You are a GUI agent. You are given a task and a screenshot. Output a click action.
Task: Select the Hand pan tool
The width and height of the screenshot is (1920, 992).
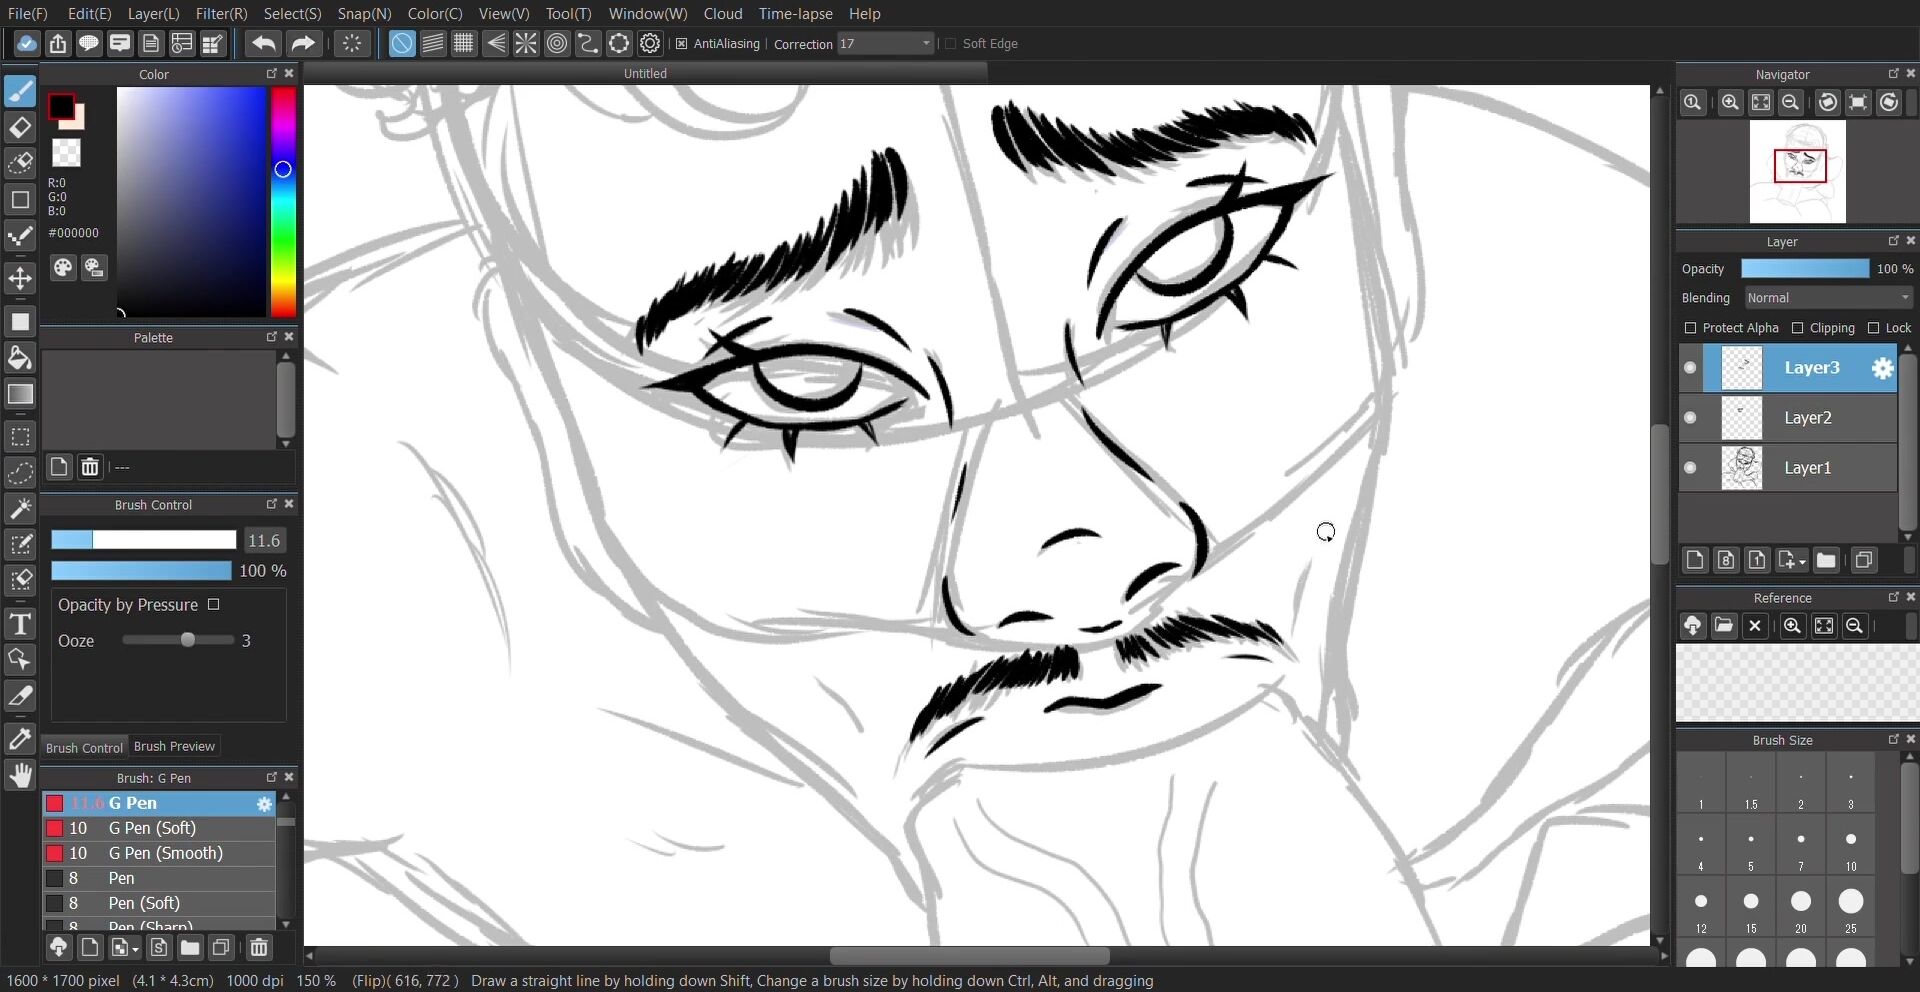click(x=20, y=776)
